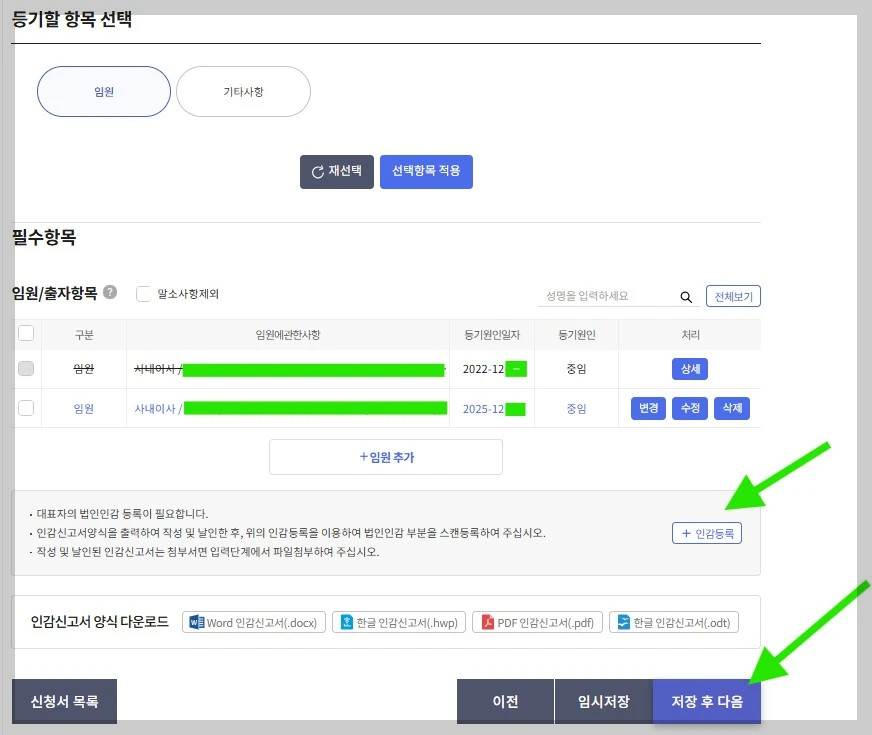The image size is (872, 735).
Task: Click the 구분 column header
Action: click(84, 335)
